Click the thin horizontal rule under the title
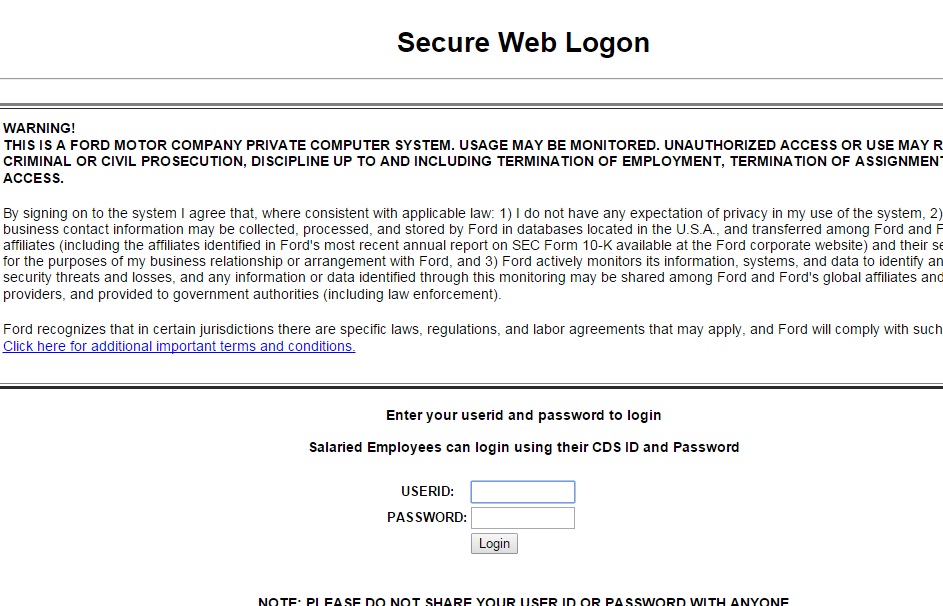The image size is (943, 606). pos(472,78)
